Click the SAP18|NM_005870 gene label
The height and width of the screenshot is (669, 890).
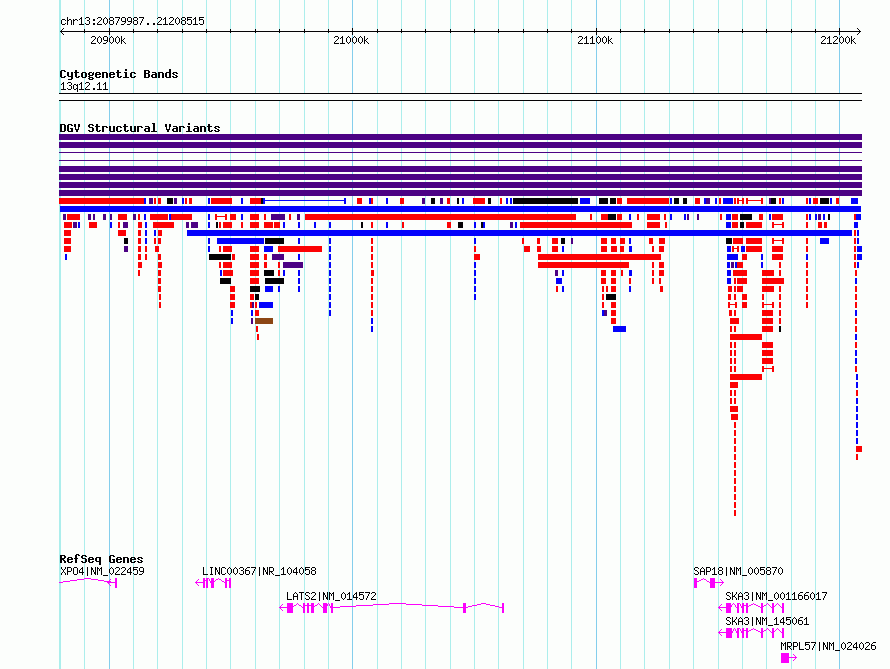(738, 571)
